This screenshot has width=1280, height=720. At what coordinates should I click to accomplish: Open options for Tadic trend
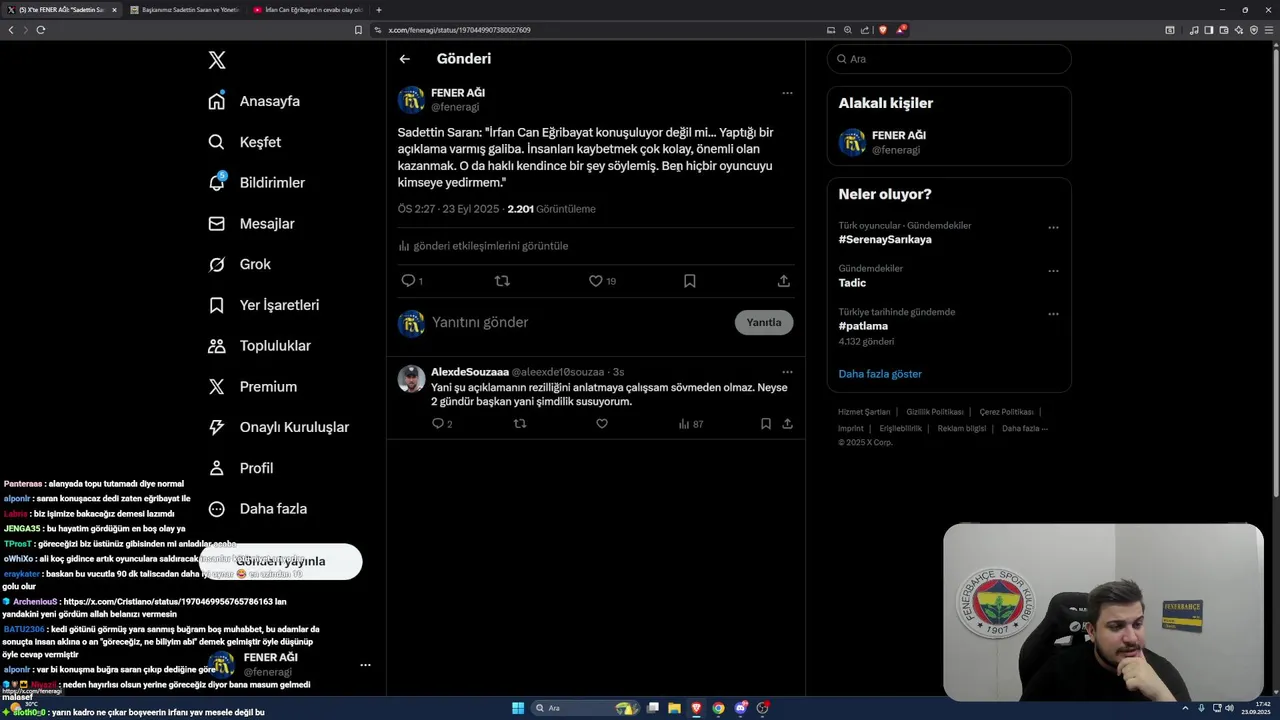(1053, 271)
